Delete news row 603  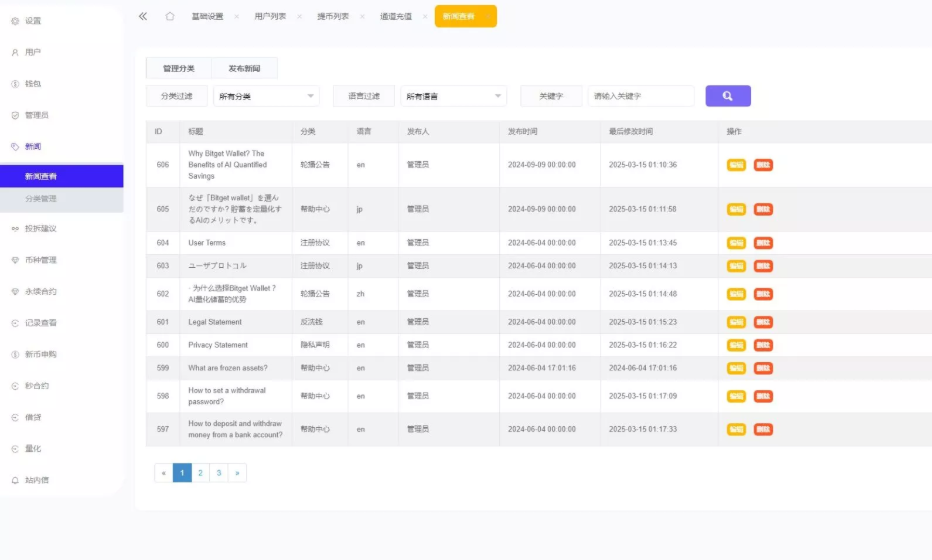pyautogui.click(x=763, y=266)
